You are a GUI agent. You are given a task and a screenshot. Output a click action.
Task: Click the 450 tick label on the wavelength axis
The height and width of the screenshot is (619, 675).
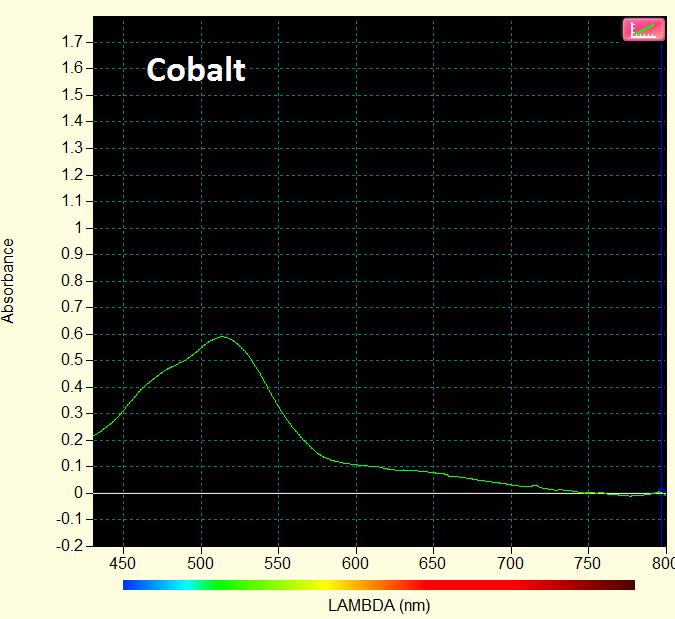coord(123,564)
